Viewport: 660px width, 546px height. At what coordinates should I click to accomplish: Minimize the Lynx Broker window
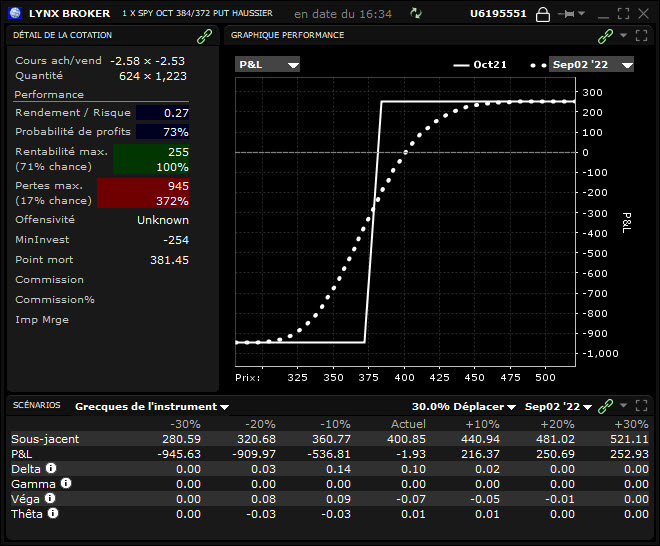click(603, 17)
